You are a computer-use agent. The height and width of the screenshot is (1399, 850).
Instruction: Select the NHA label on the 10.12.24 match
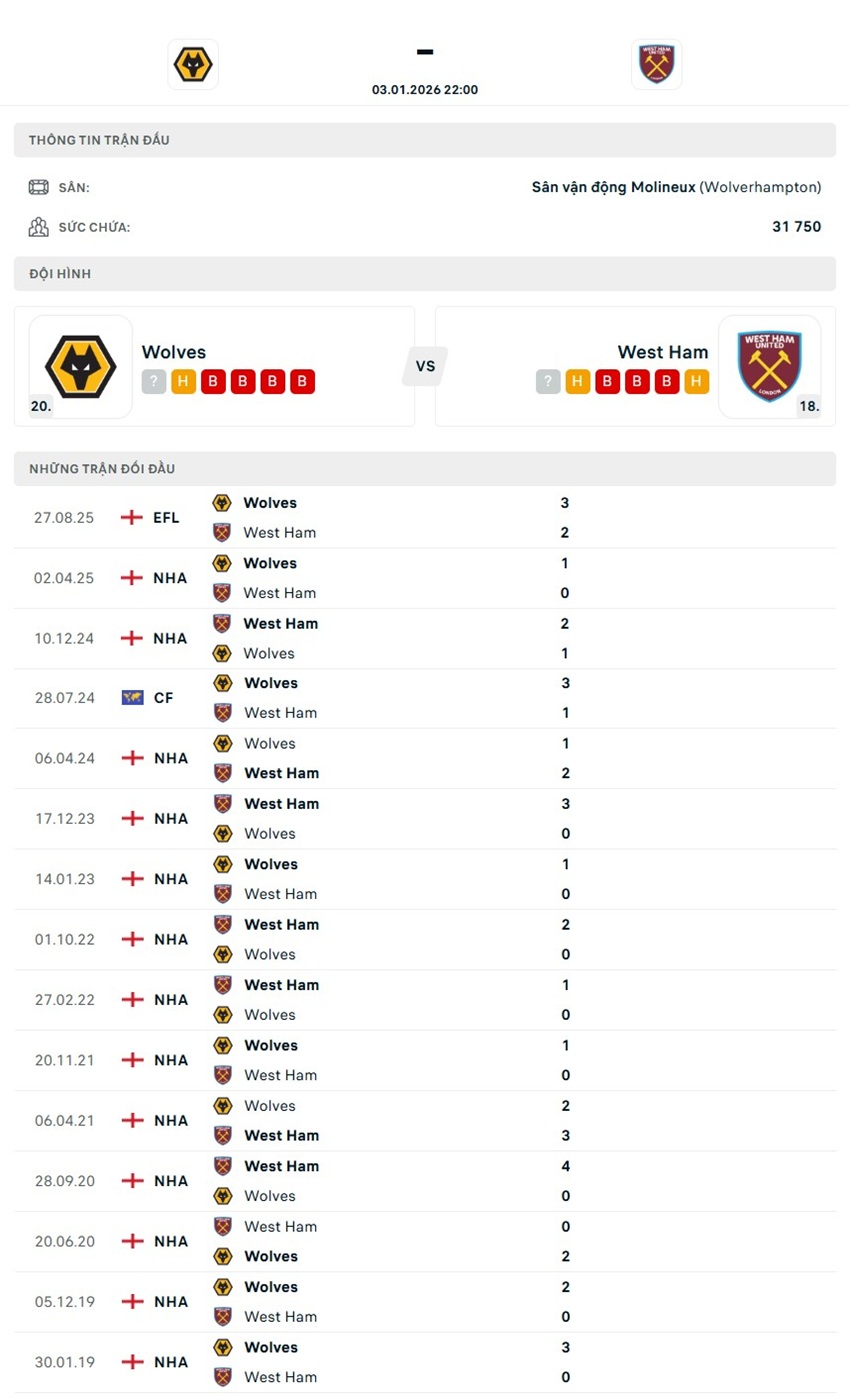pyautogui.click(x=170, y=638)
